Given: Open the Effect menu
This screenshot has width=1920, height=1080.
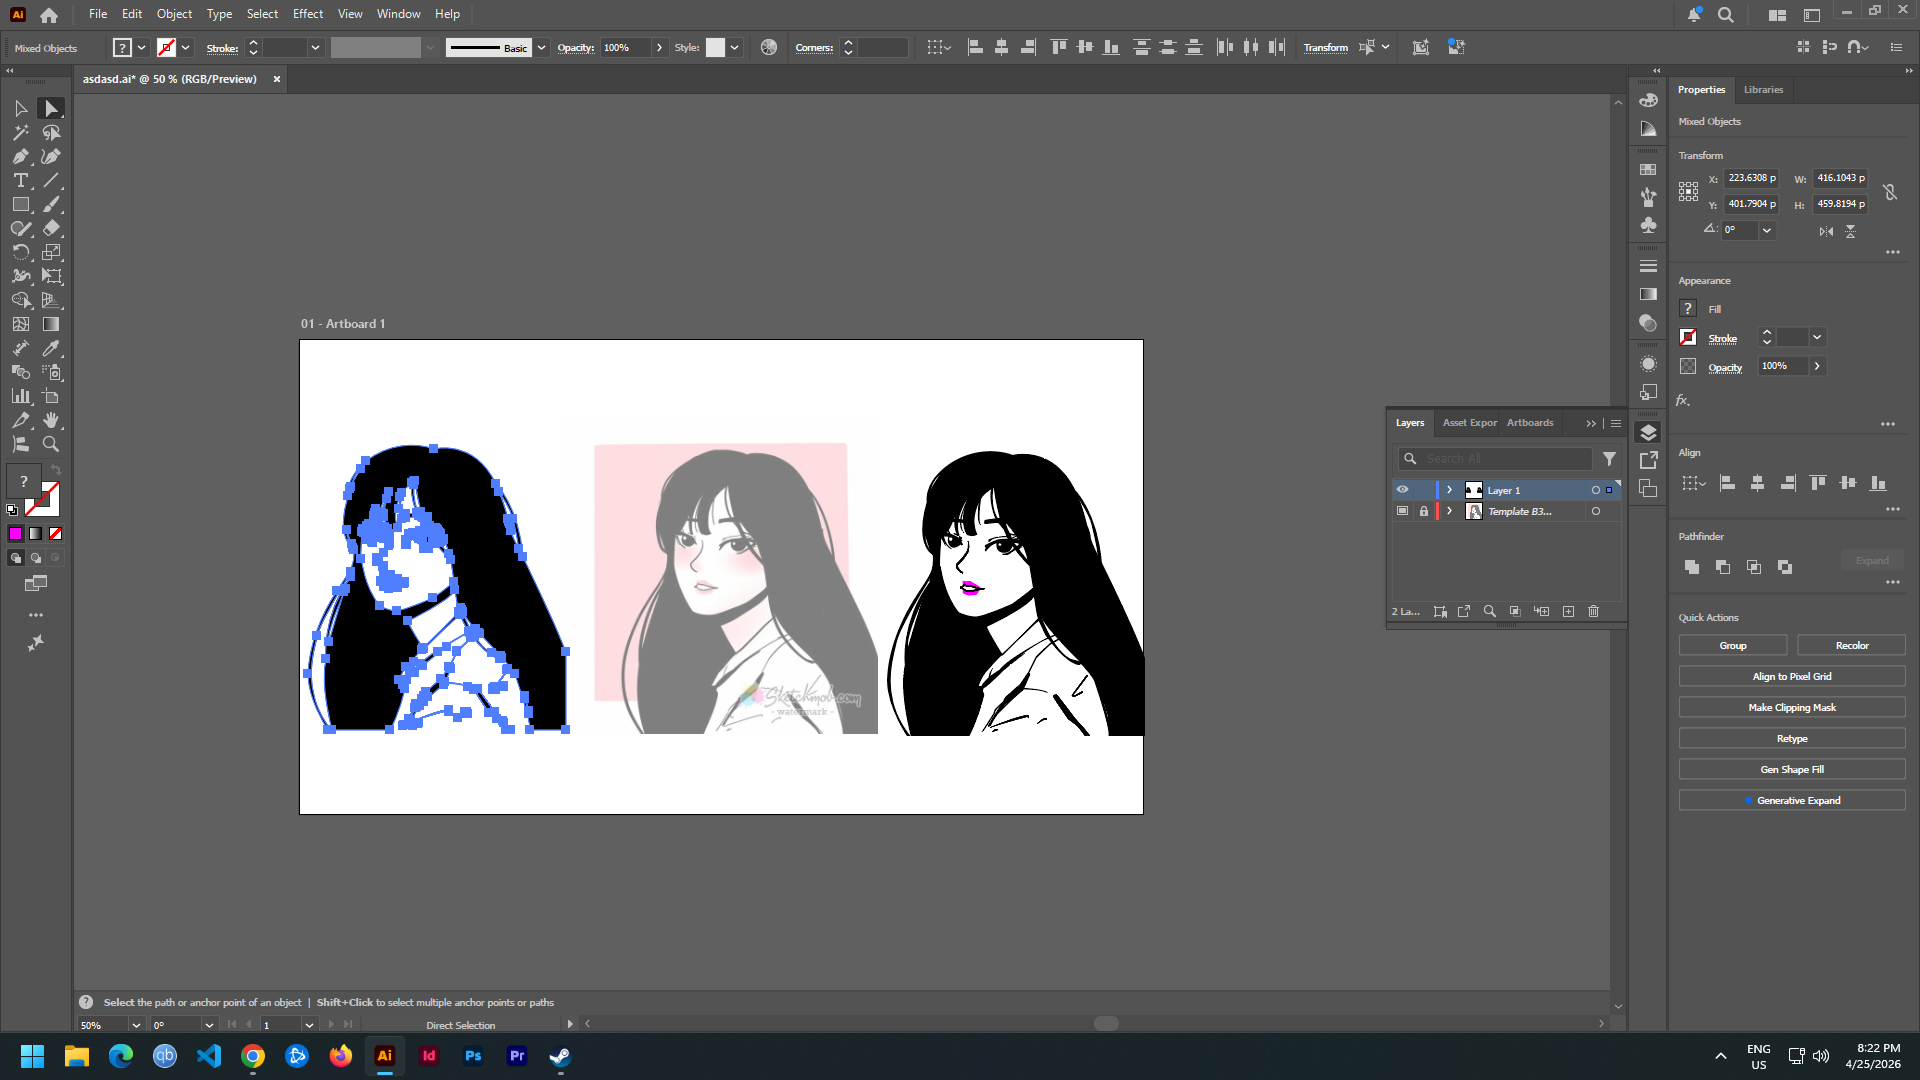Looking at the screenshot, I should click(308, 14).
